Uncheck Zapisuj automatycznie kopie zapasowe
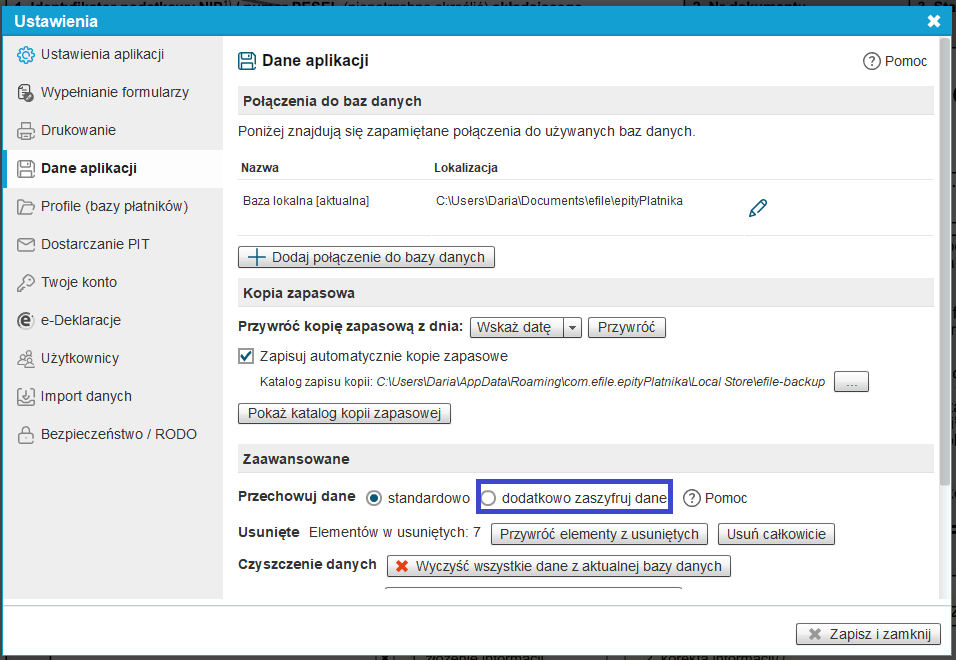This screenshot has width=956, height=660. tap(246, 355)
